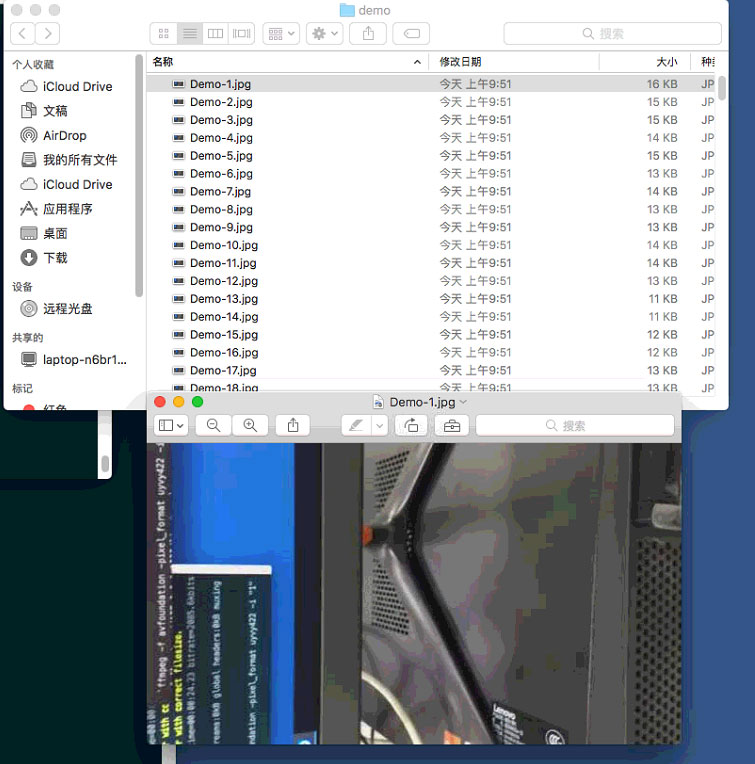This screenshot has width=755, height=764.
Task: Rotate the image in Preview
Action: pyautogui.click(x=411, y=425)
